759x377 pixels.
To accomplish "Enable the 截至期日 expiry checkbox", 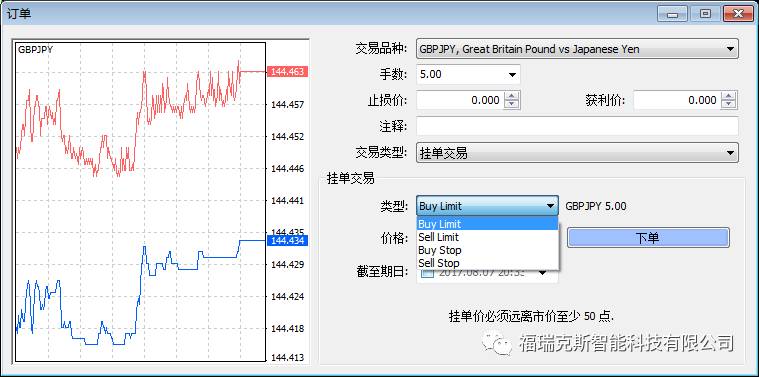I will click(427, 272).
